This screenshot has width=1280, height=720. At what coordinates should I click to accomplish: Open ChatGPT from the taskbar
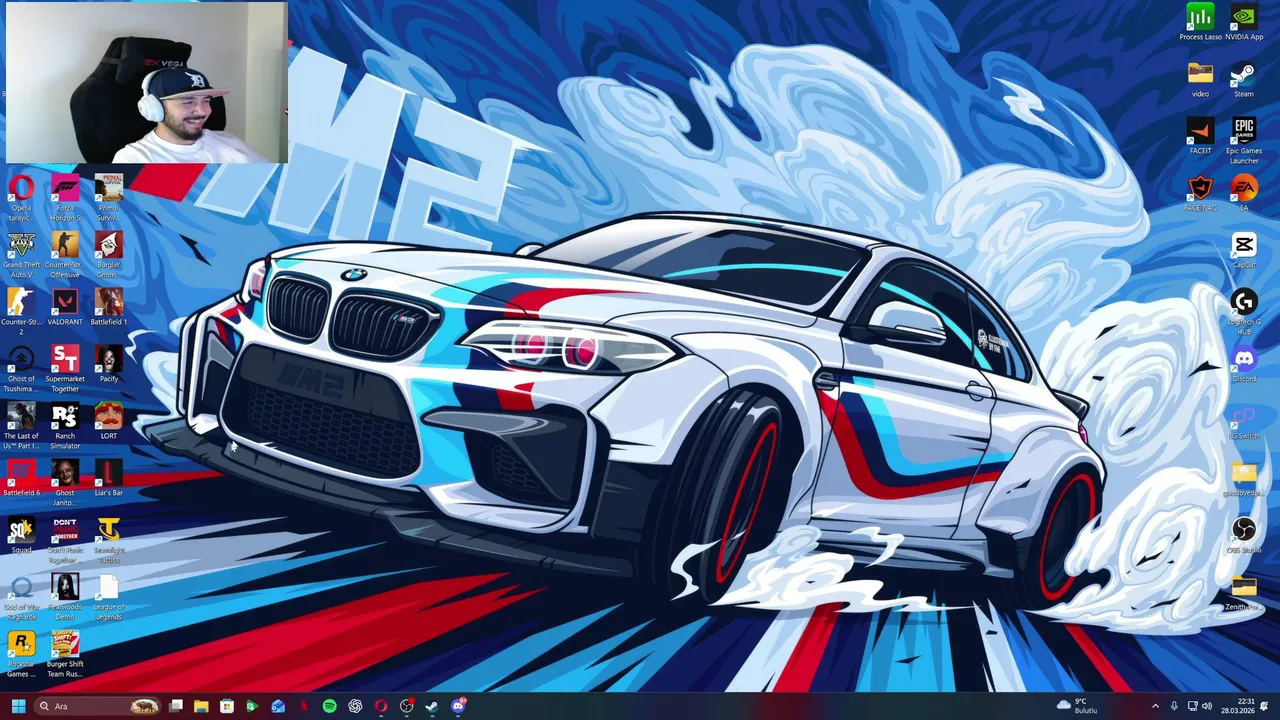(x=355, y=706)
